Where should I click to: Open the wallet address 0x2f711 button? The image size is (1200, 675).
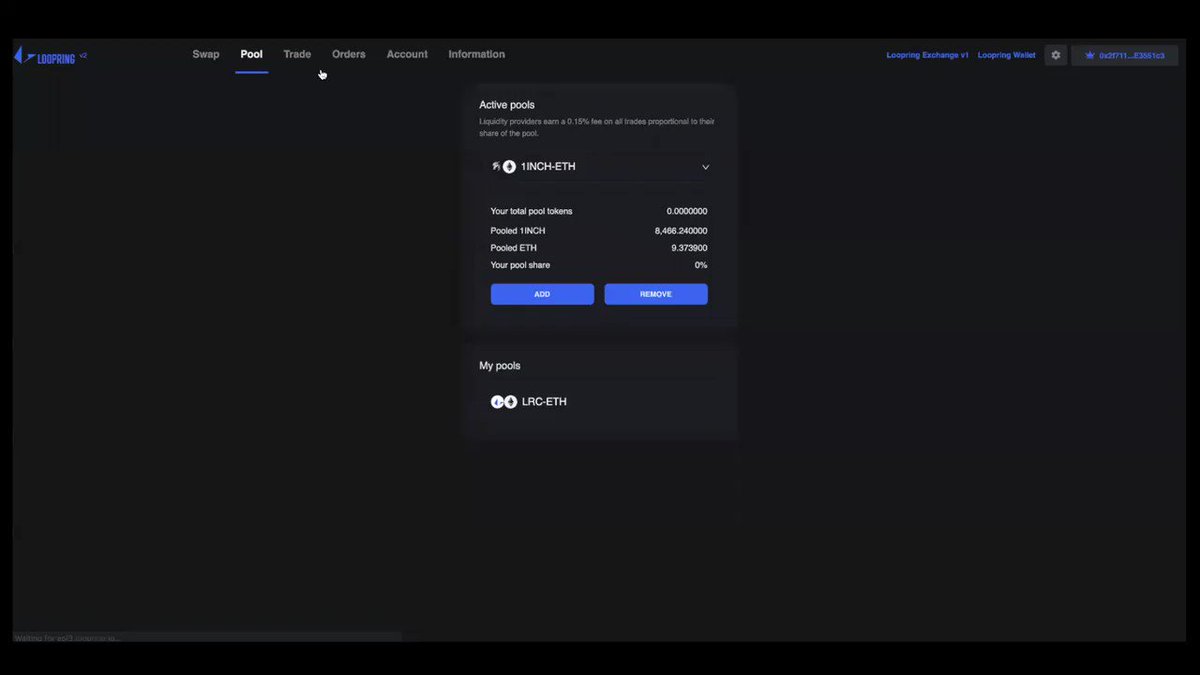point(1124,55)
